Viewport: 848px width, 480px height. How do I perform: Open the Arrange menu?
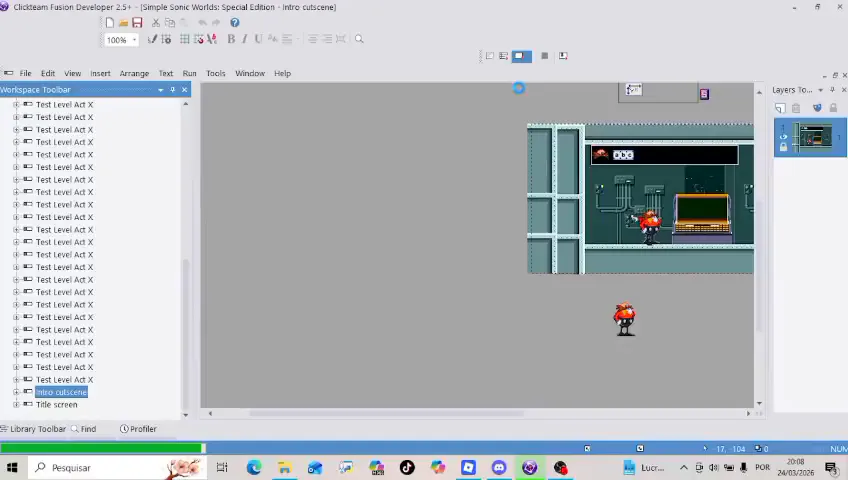(134, 74)
